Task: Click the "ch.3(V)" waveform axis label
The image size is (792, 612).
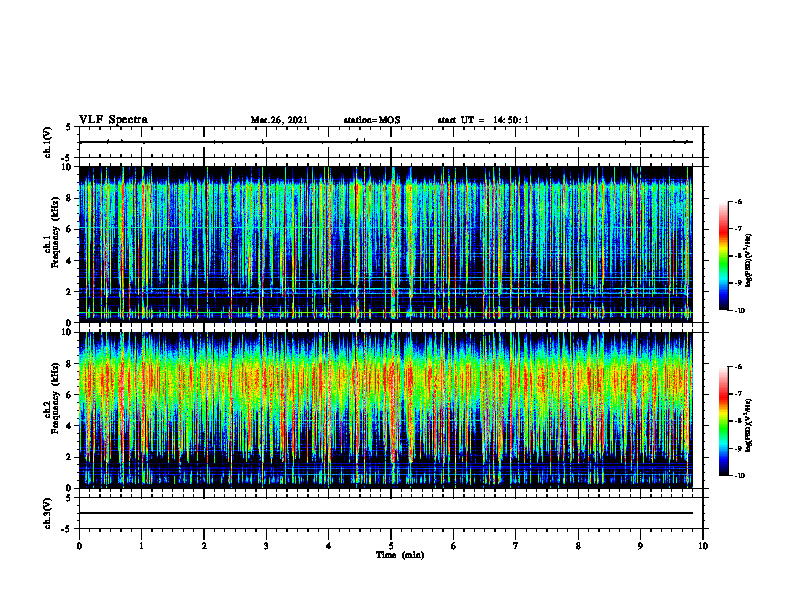Action: coord(48,513)
